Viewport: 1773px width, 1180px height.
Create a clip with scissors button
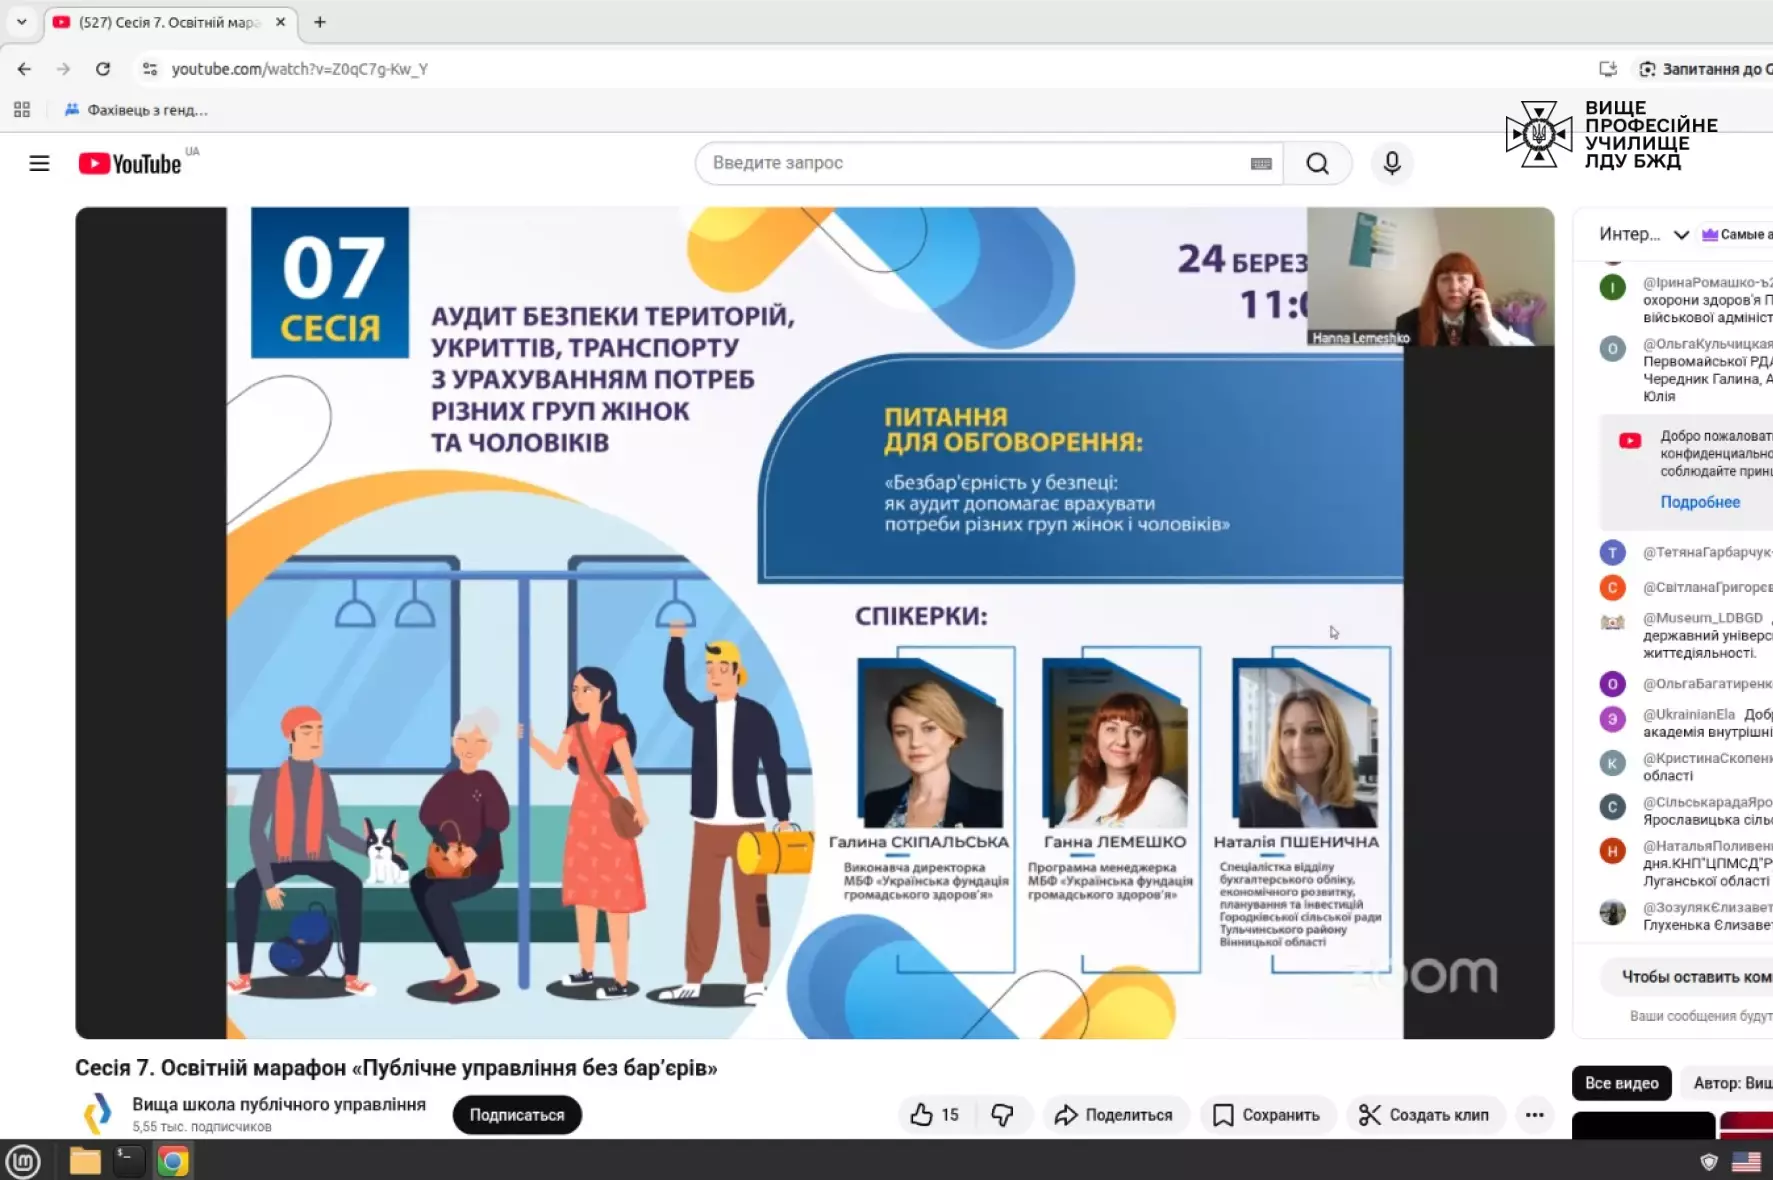pos(1424,1114)
